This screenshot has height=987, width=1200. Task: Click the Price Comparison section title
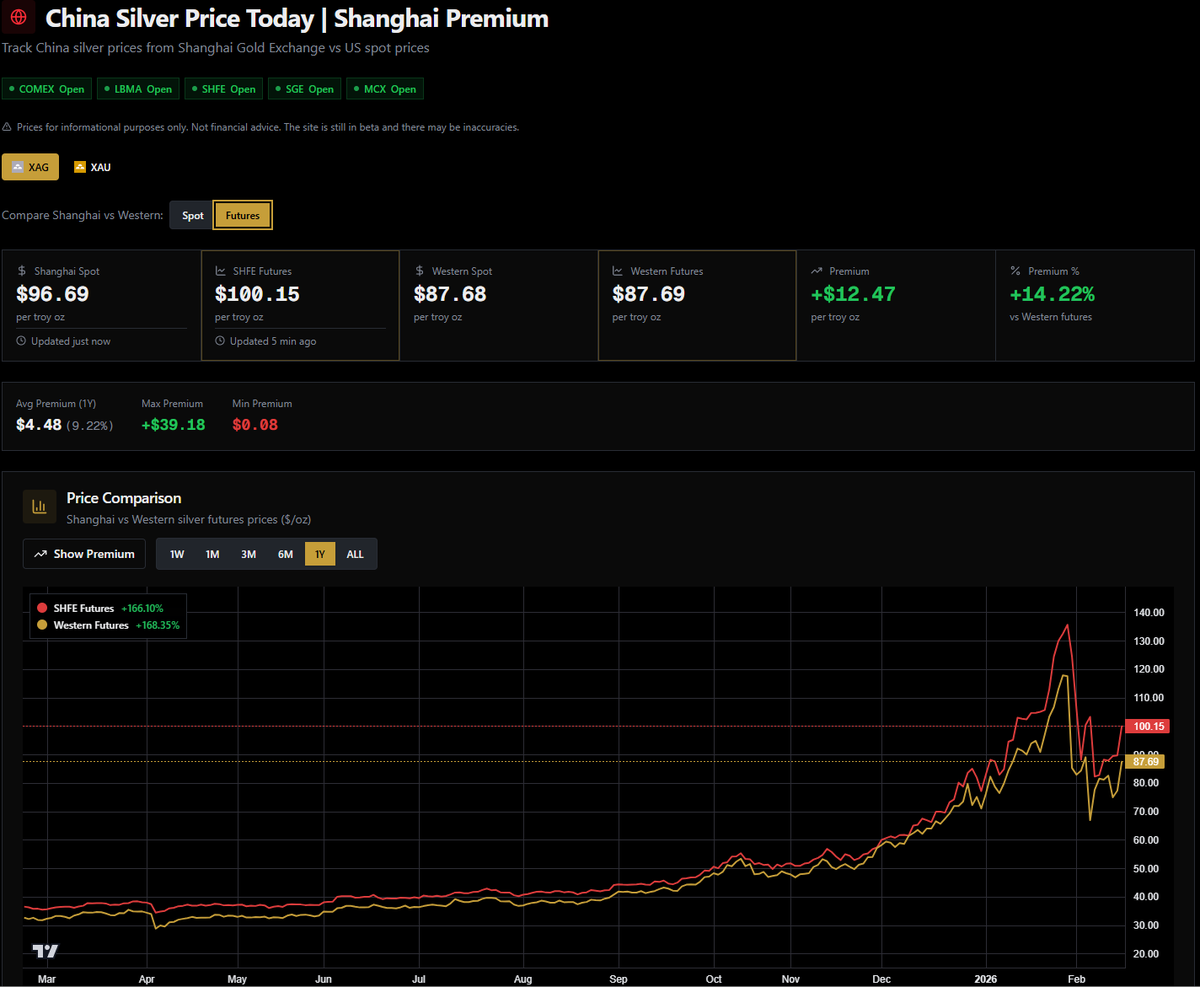pyautogui.click(x=124, y=498)
